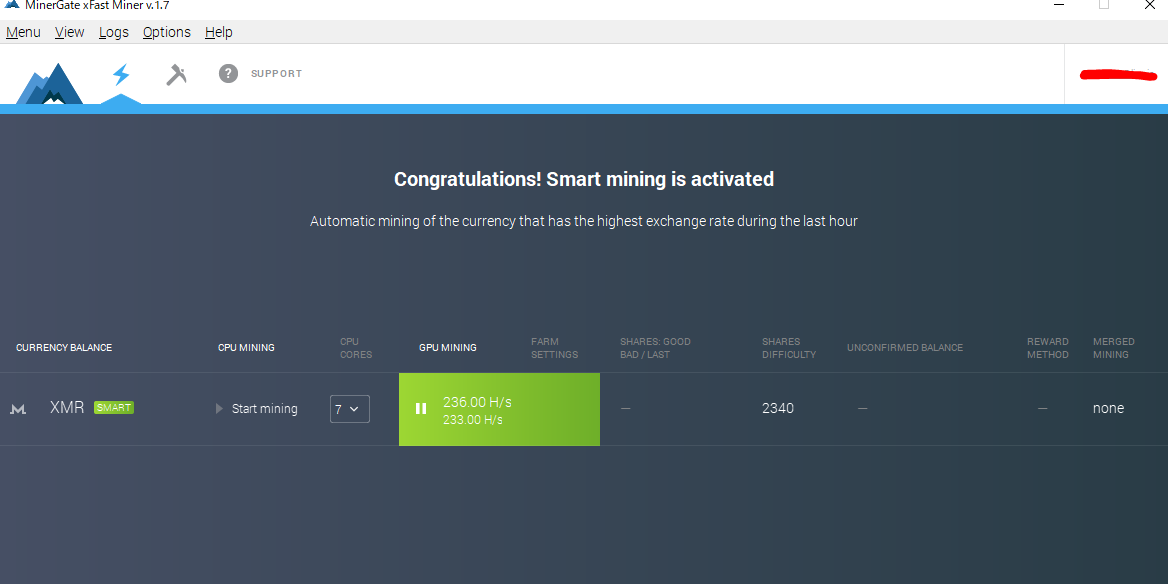
Task: Click the green SMART badge
Action: 114,407
